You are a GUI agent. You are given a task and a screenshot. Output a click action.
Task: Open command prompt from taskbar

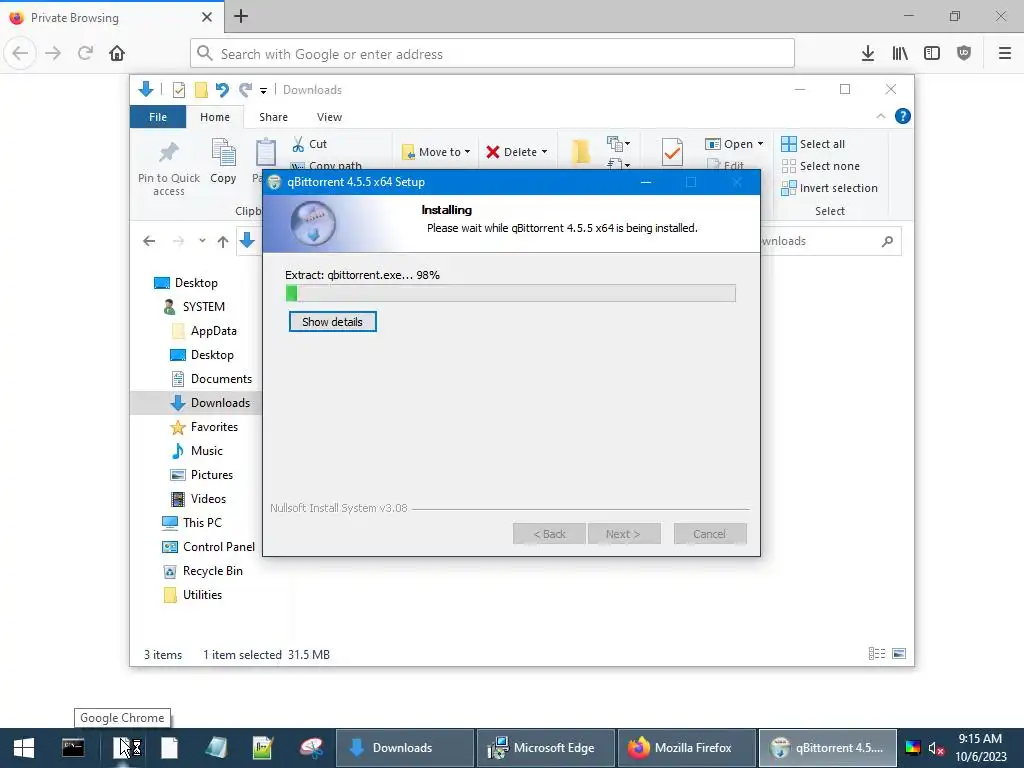click(x=72, y=748)
